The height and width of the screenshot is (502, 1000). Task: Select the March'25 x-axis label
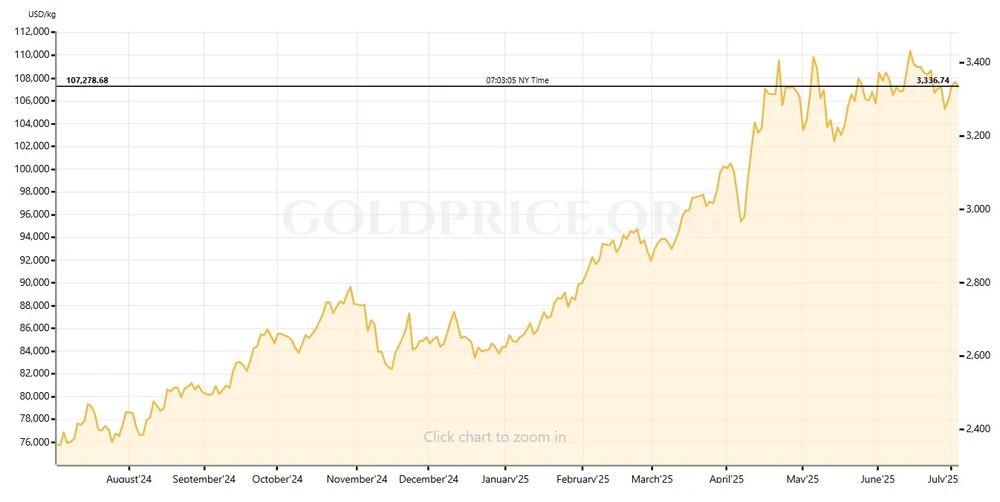coord(651,479)
